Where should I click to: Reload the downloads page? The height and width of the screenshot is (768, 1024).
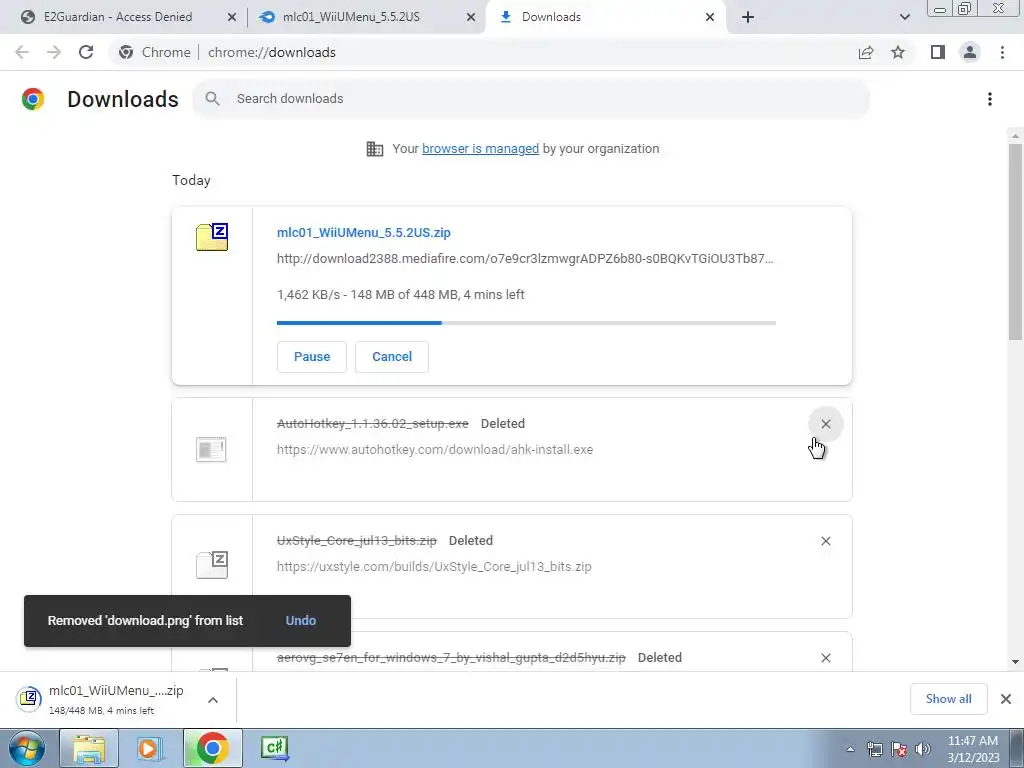pos(86,52)
